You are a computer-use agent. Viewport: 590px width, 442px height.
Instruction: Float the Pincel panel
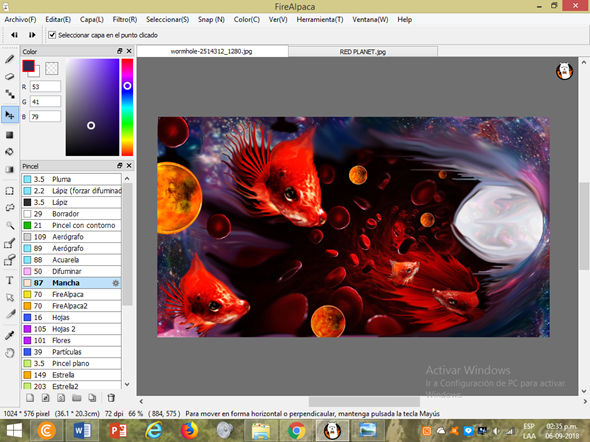(x=120, y=166)
